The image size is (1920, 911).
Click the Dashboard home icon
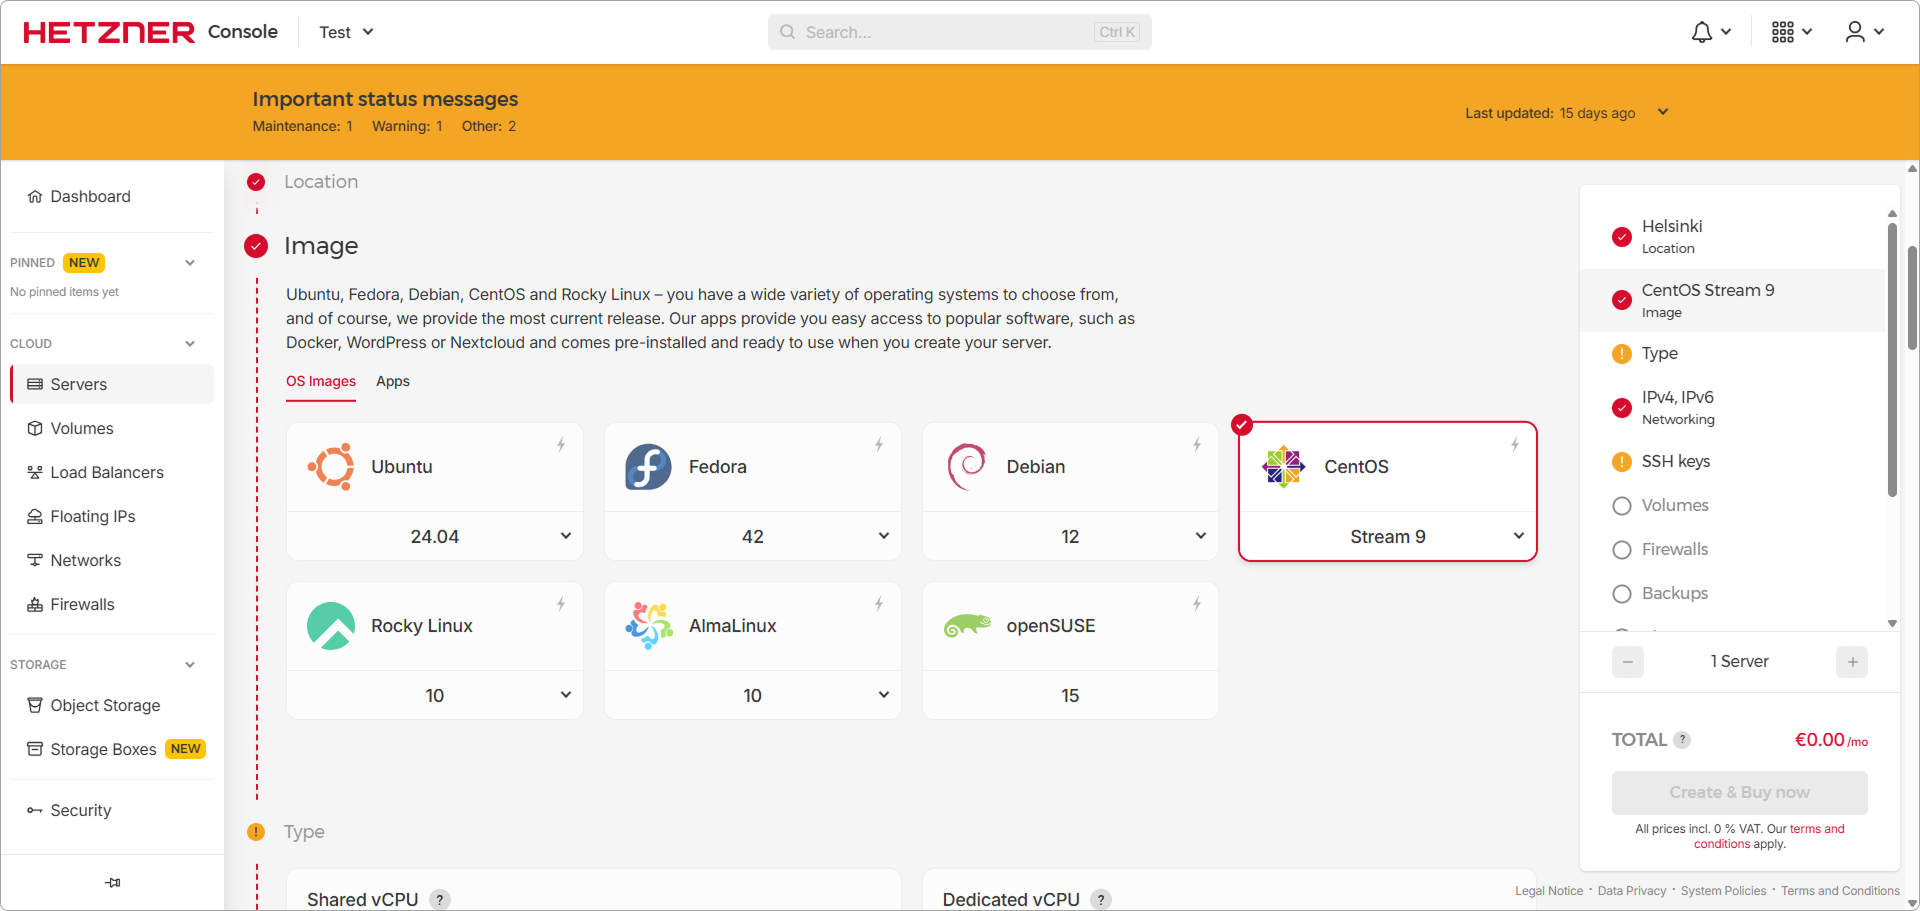click(35, 196)
